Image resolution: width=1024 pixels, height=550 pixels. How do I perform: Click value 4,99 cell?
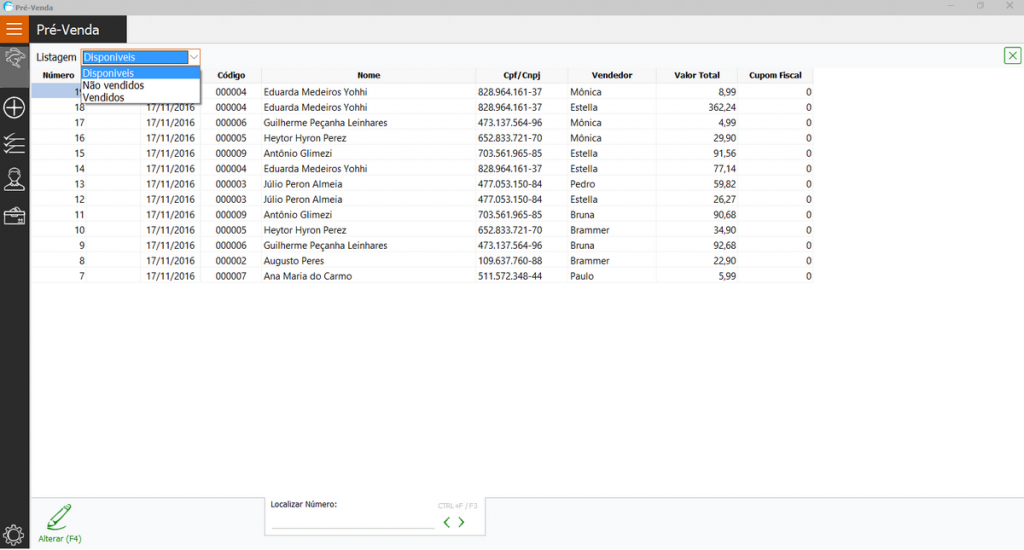(x=727, y=123)
